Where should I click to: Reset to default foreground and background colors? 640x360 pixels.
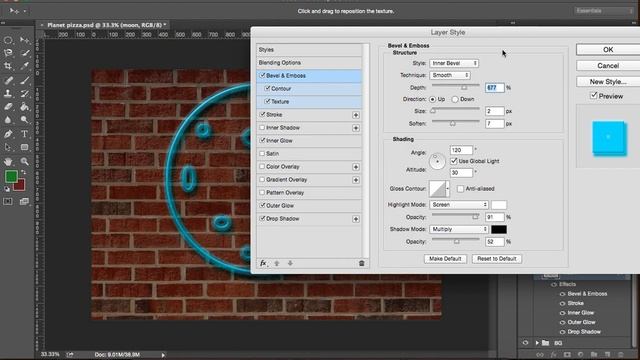pos(7,189)
